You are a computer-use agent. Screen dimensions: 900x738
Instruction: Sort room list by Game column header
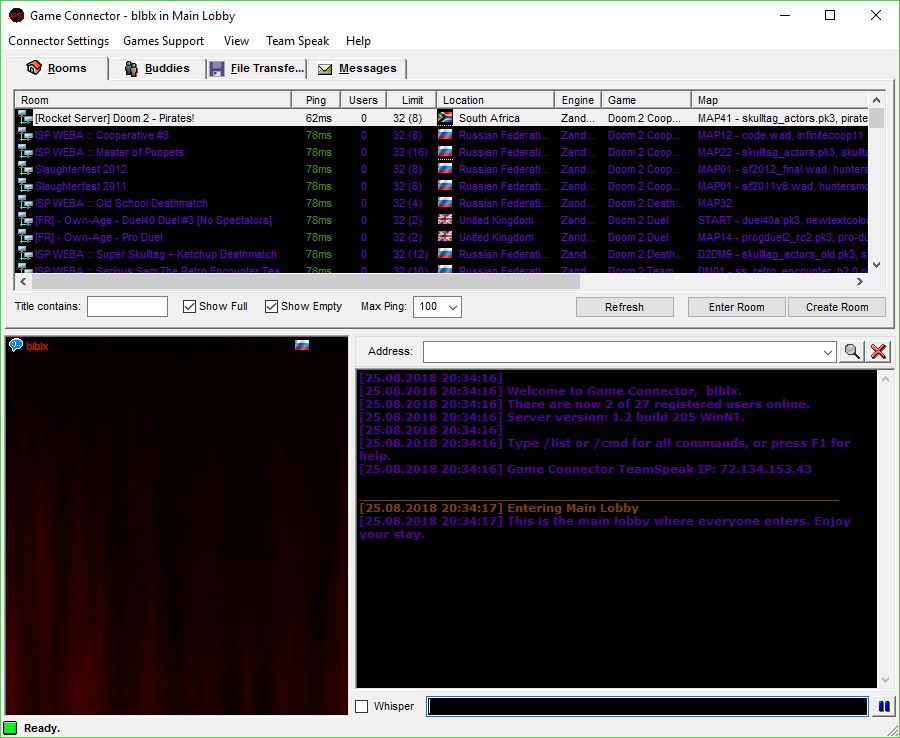point(646,100)
